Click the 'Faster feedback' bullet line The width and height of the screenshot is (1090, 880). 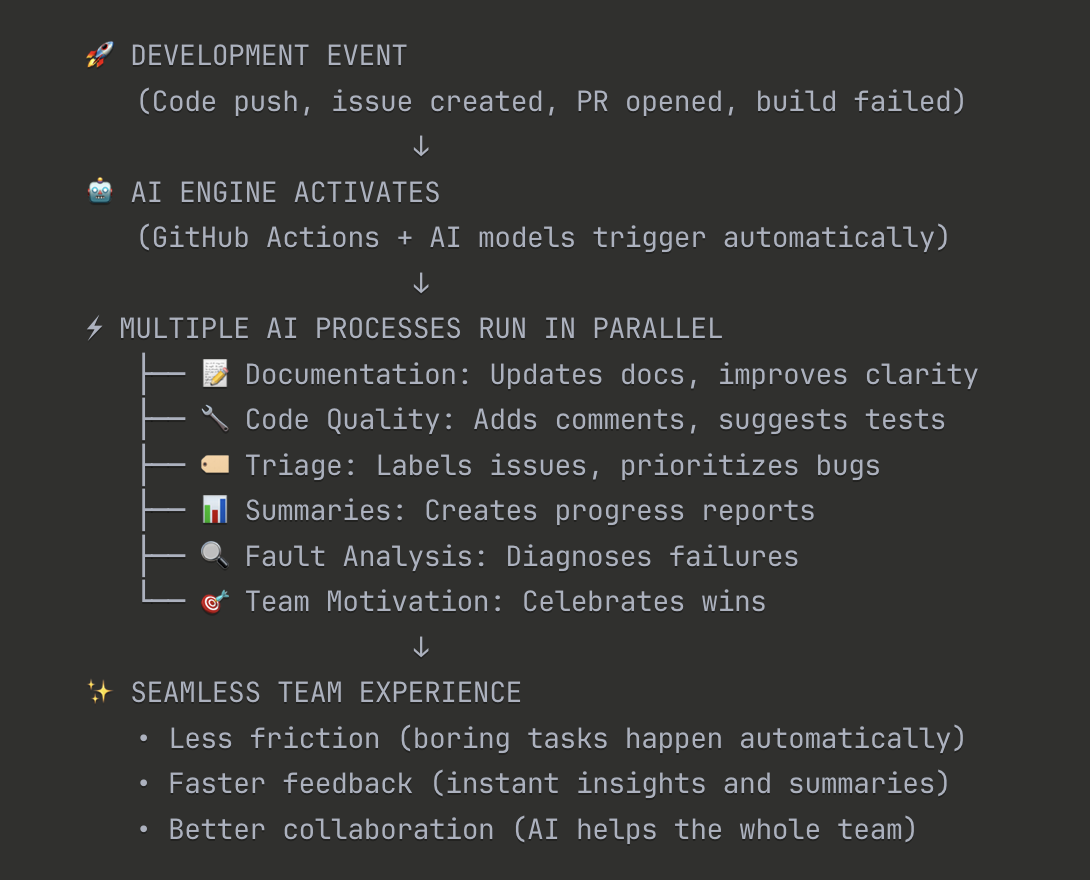pos(558,783)
